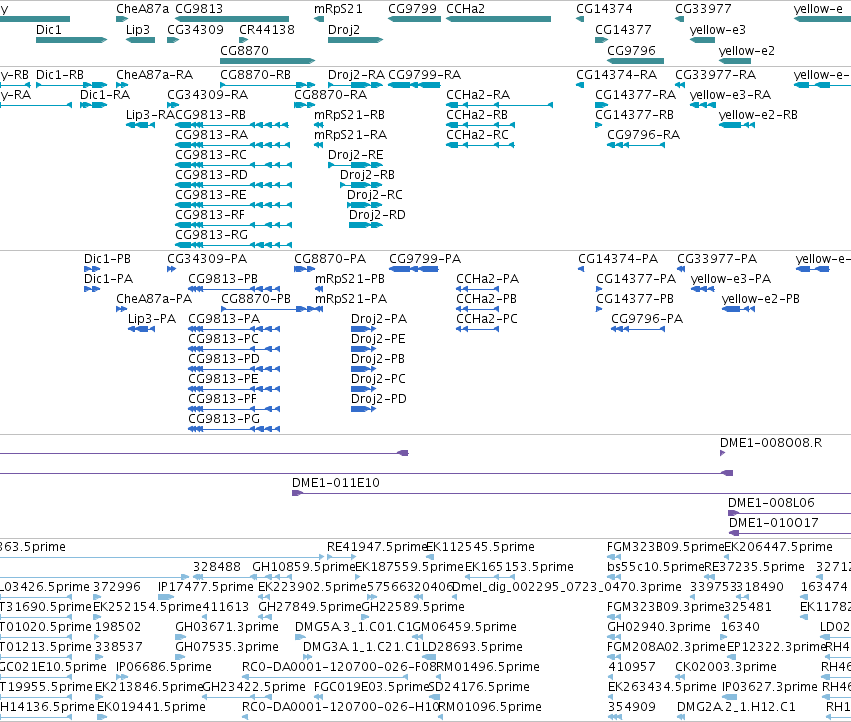The width and height of the screenshot is (851, 722).
Task: Select transcript CG9813-RD
Action: click(211, 175)
